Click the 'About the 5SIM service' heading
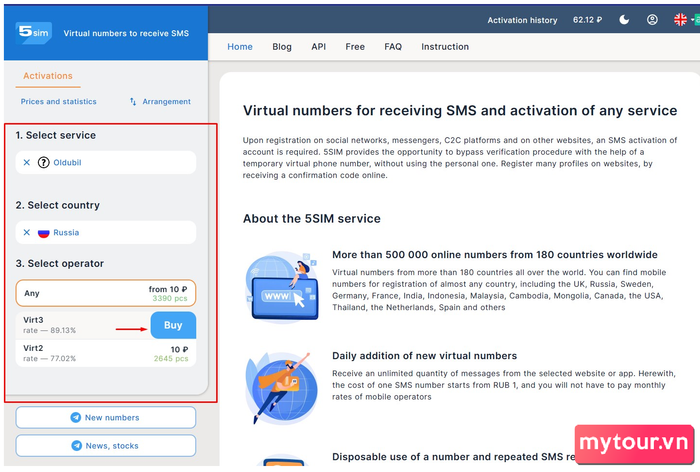This screenshot has width=700, height=472. tap(312, 219)
